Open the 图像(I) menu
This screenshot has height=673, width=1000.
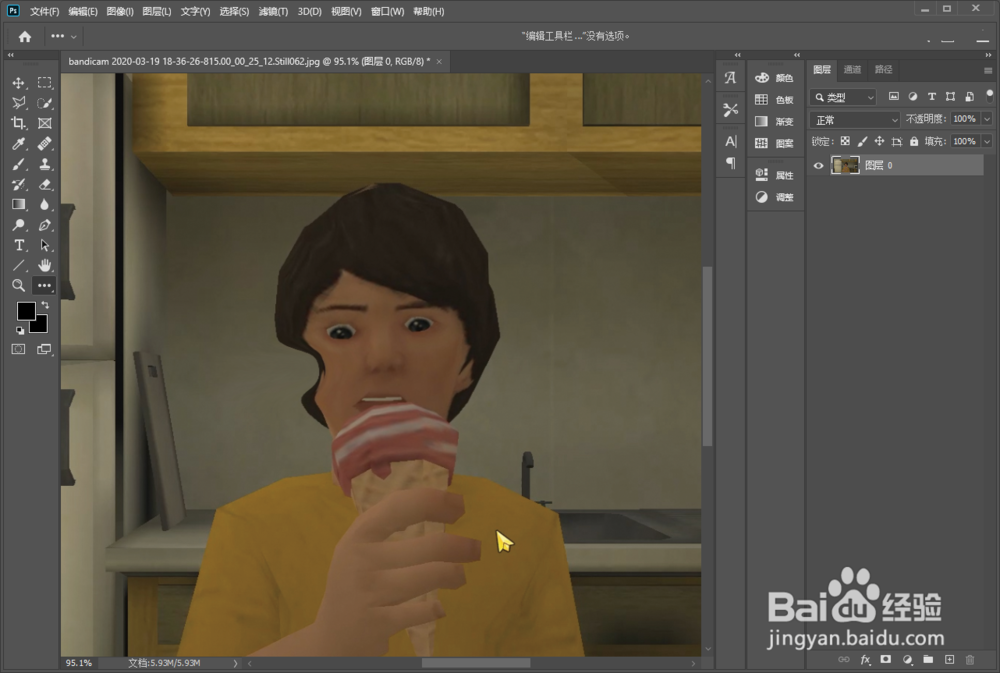[120, 11]
